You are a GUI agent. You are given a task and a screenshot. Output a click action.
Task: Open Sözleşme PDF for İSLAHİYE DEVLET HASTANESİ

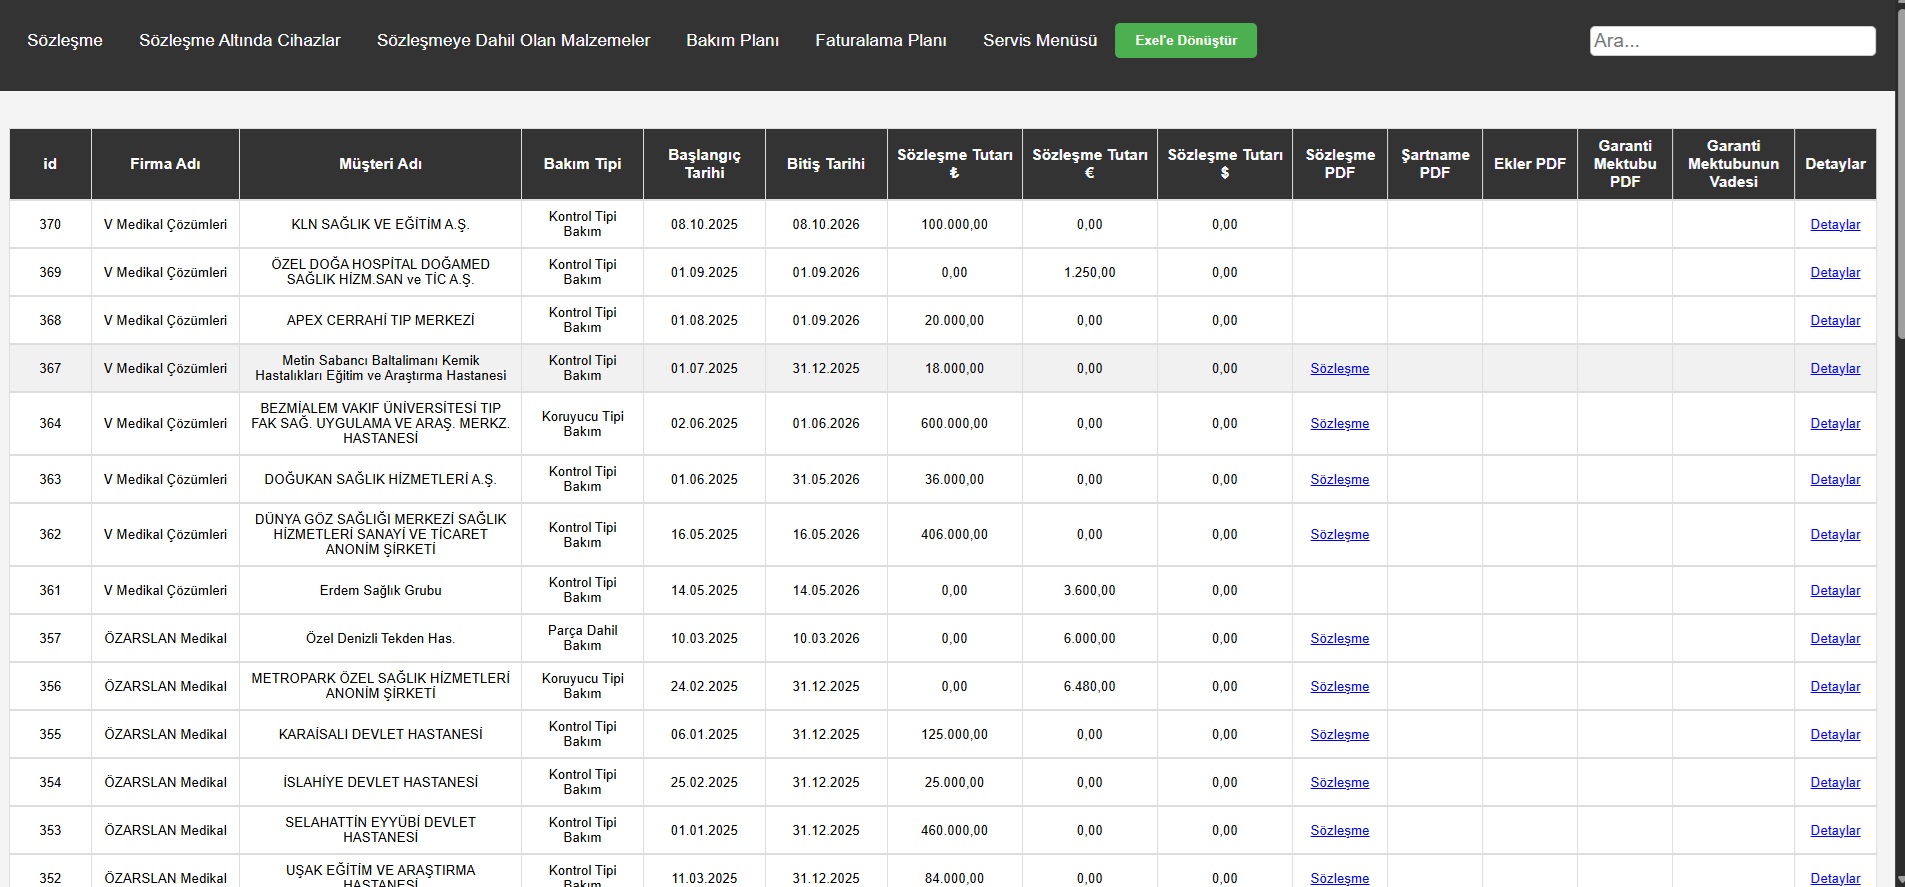point(1339,783)
